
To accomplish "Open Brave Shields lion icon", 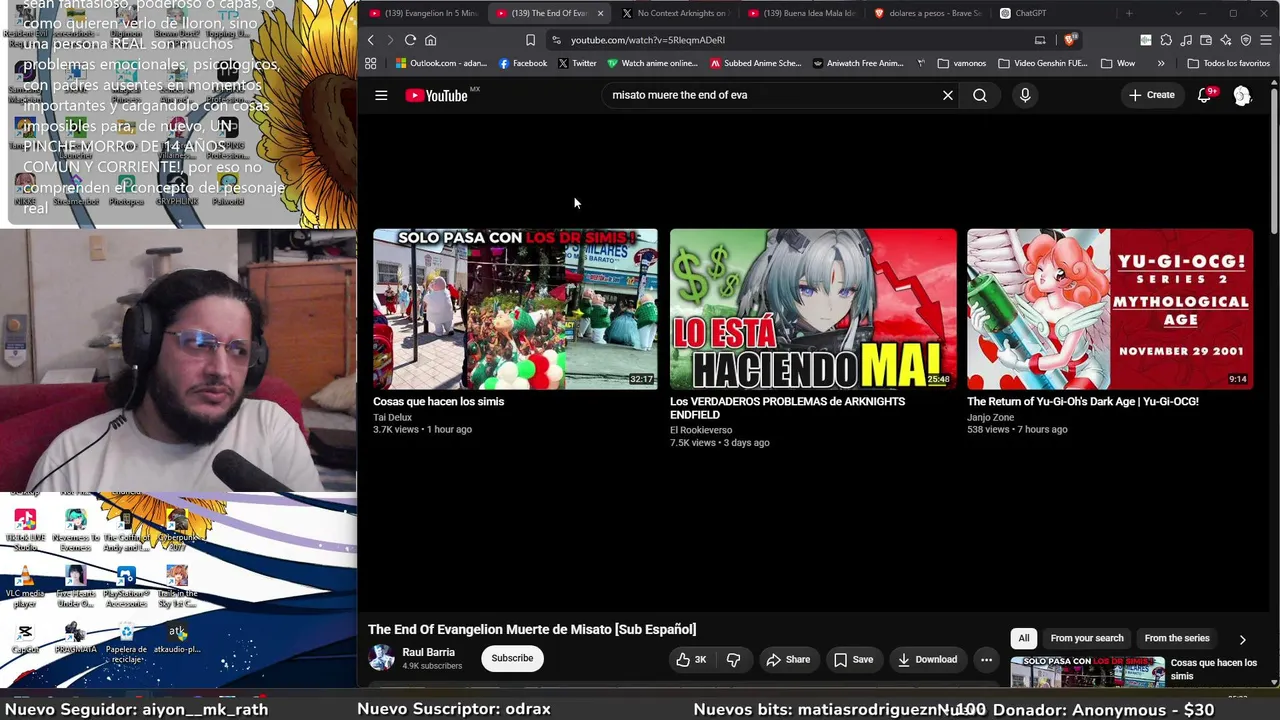I will [x=1070, y=40].
